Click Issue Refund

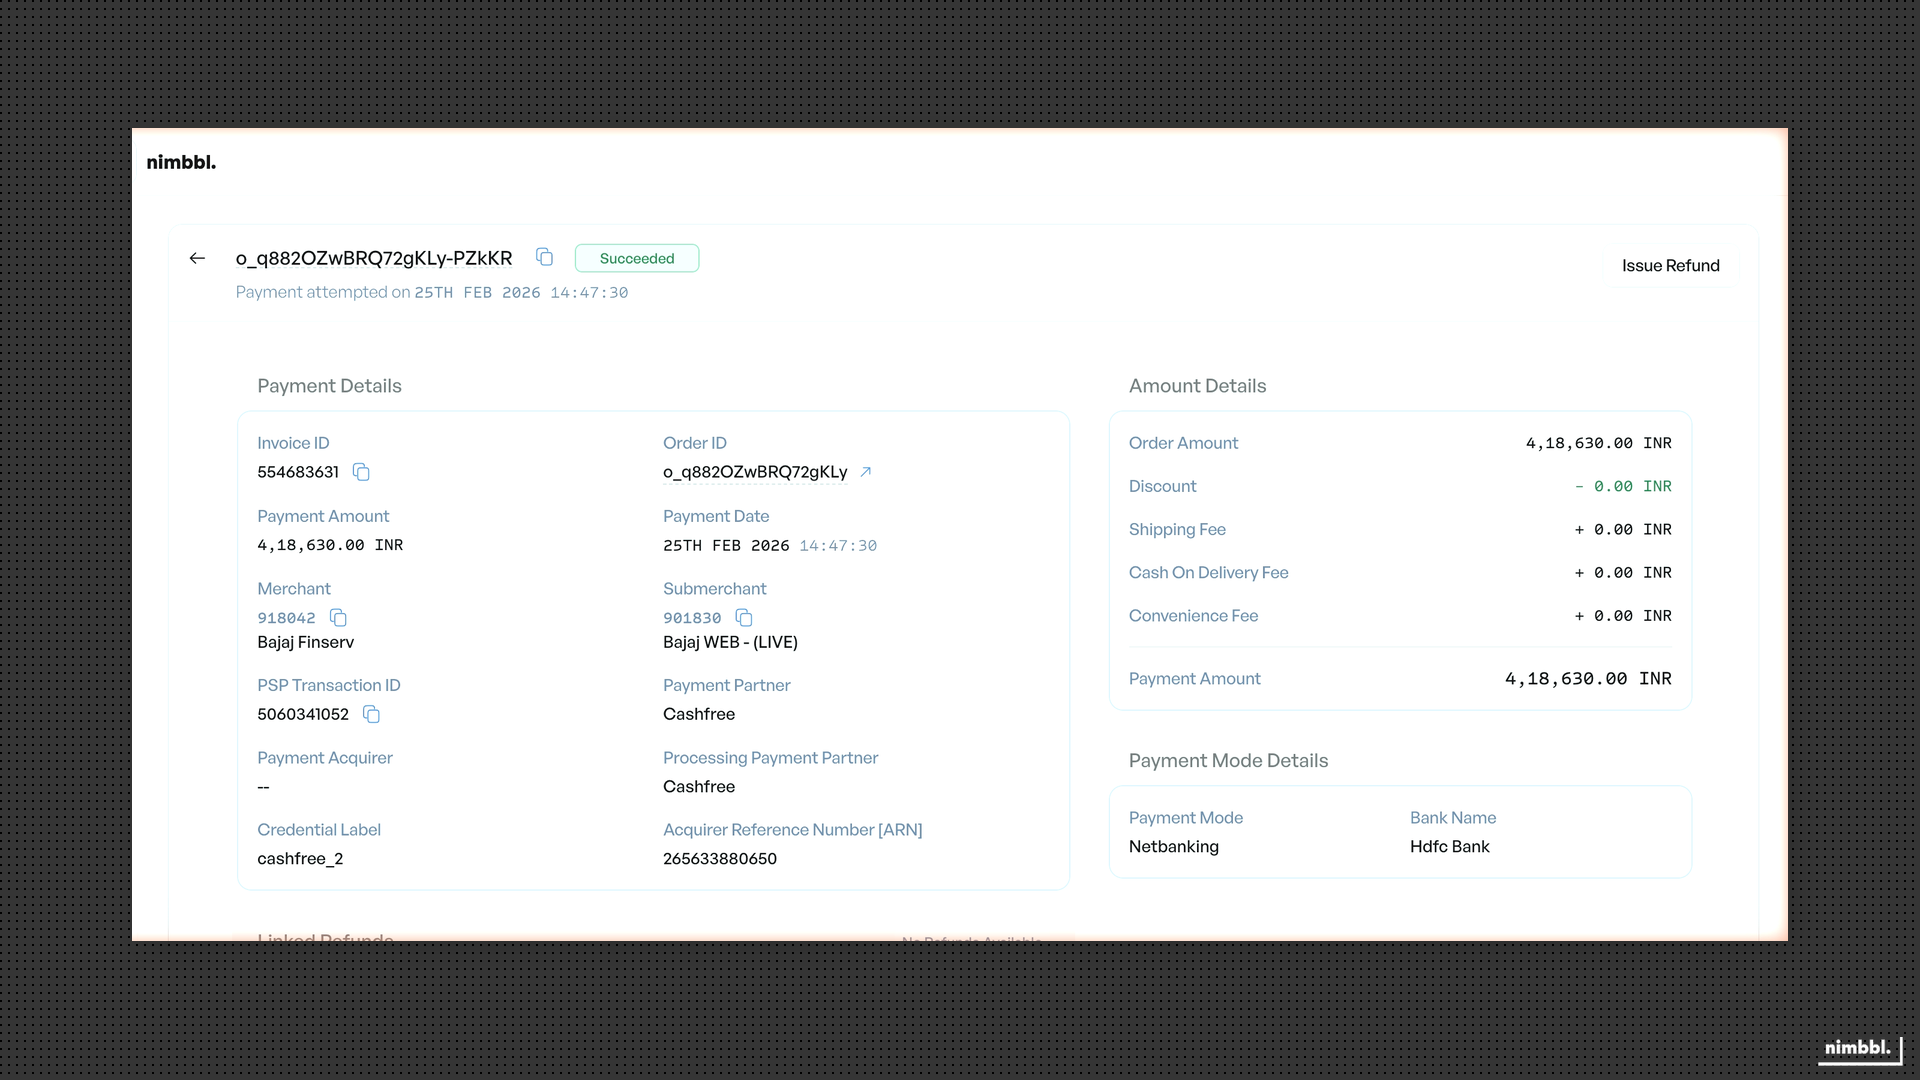coord(1670,265)
